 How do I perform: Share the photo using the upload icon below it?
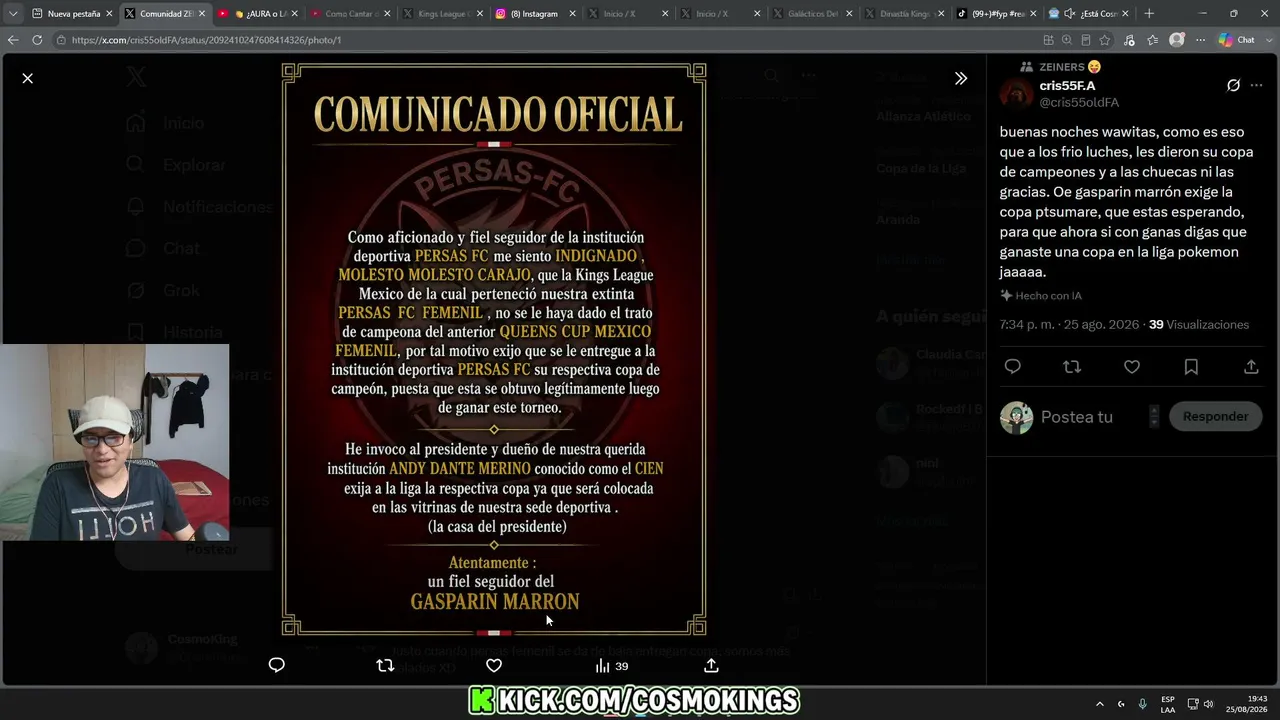(711, 665)
